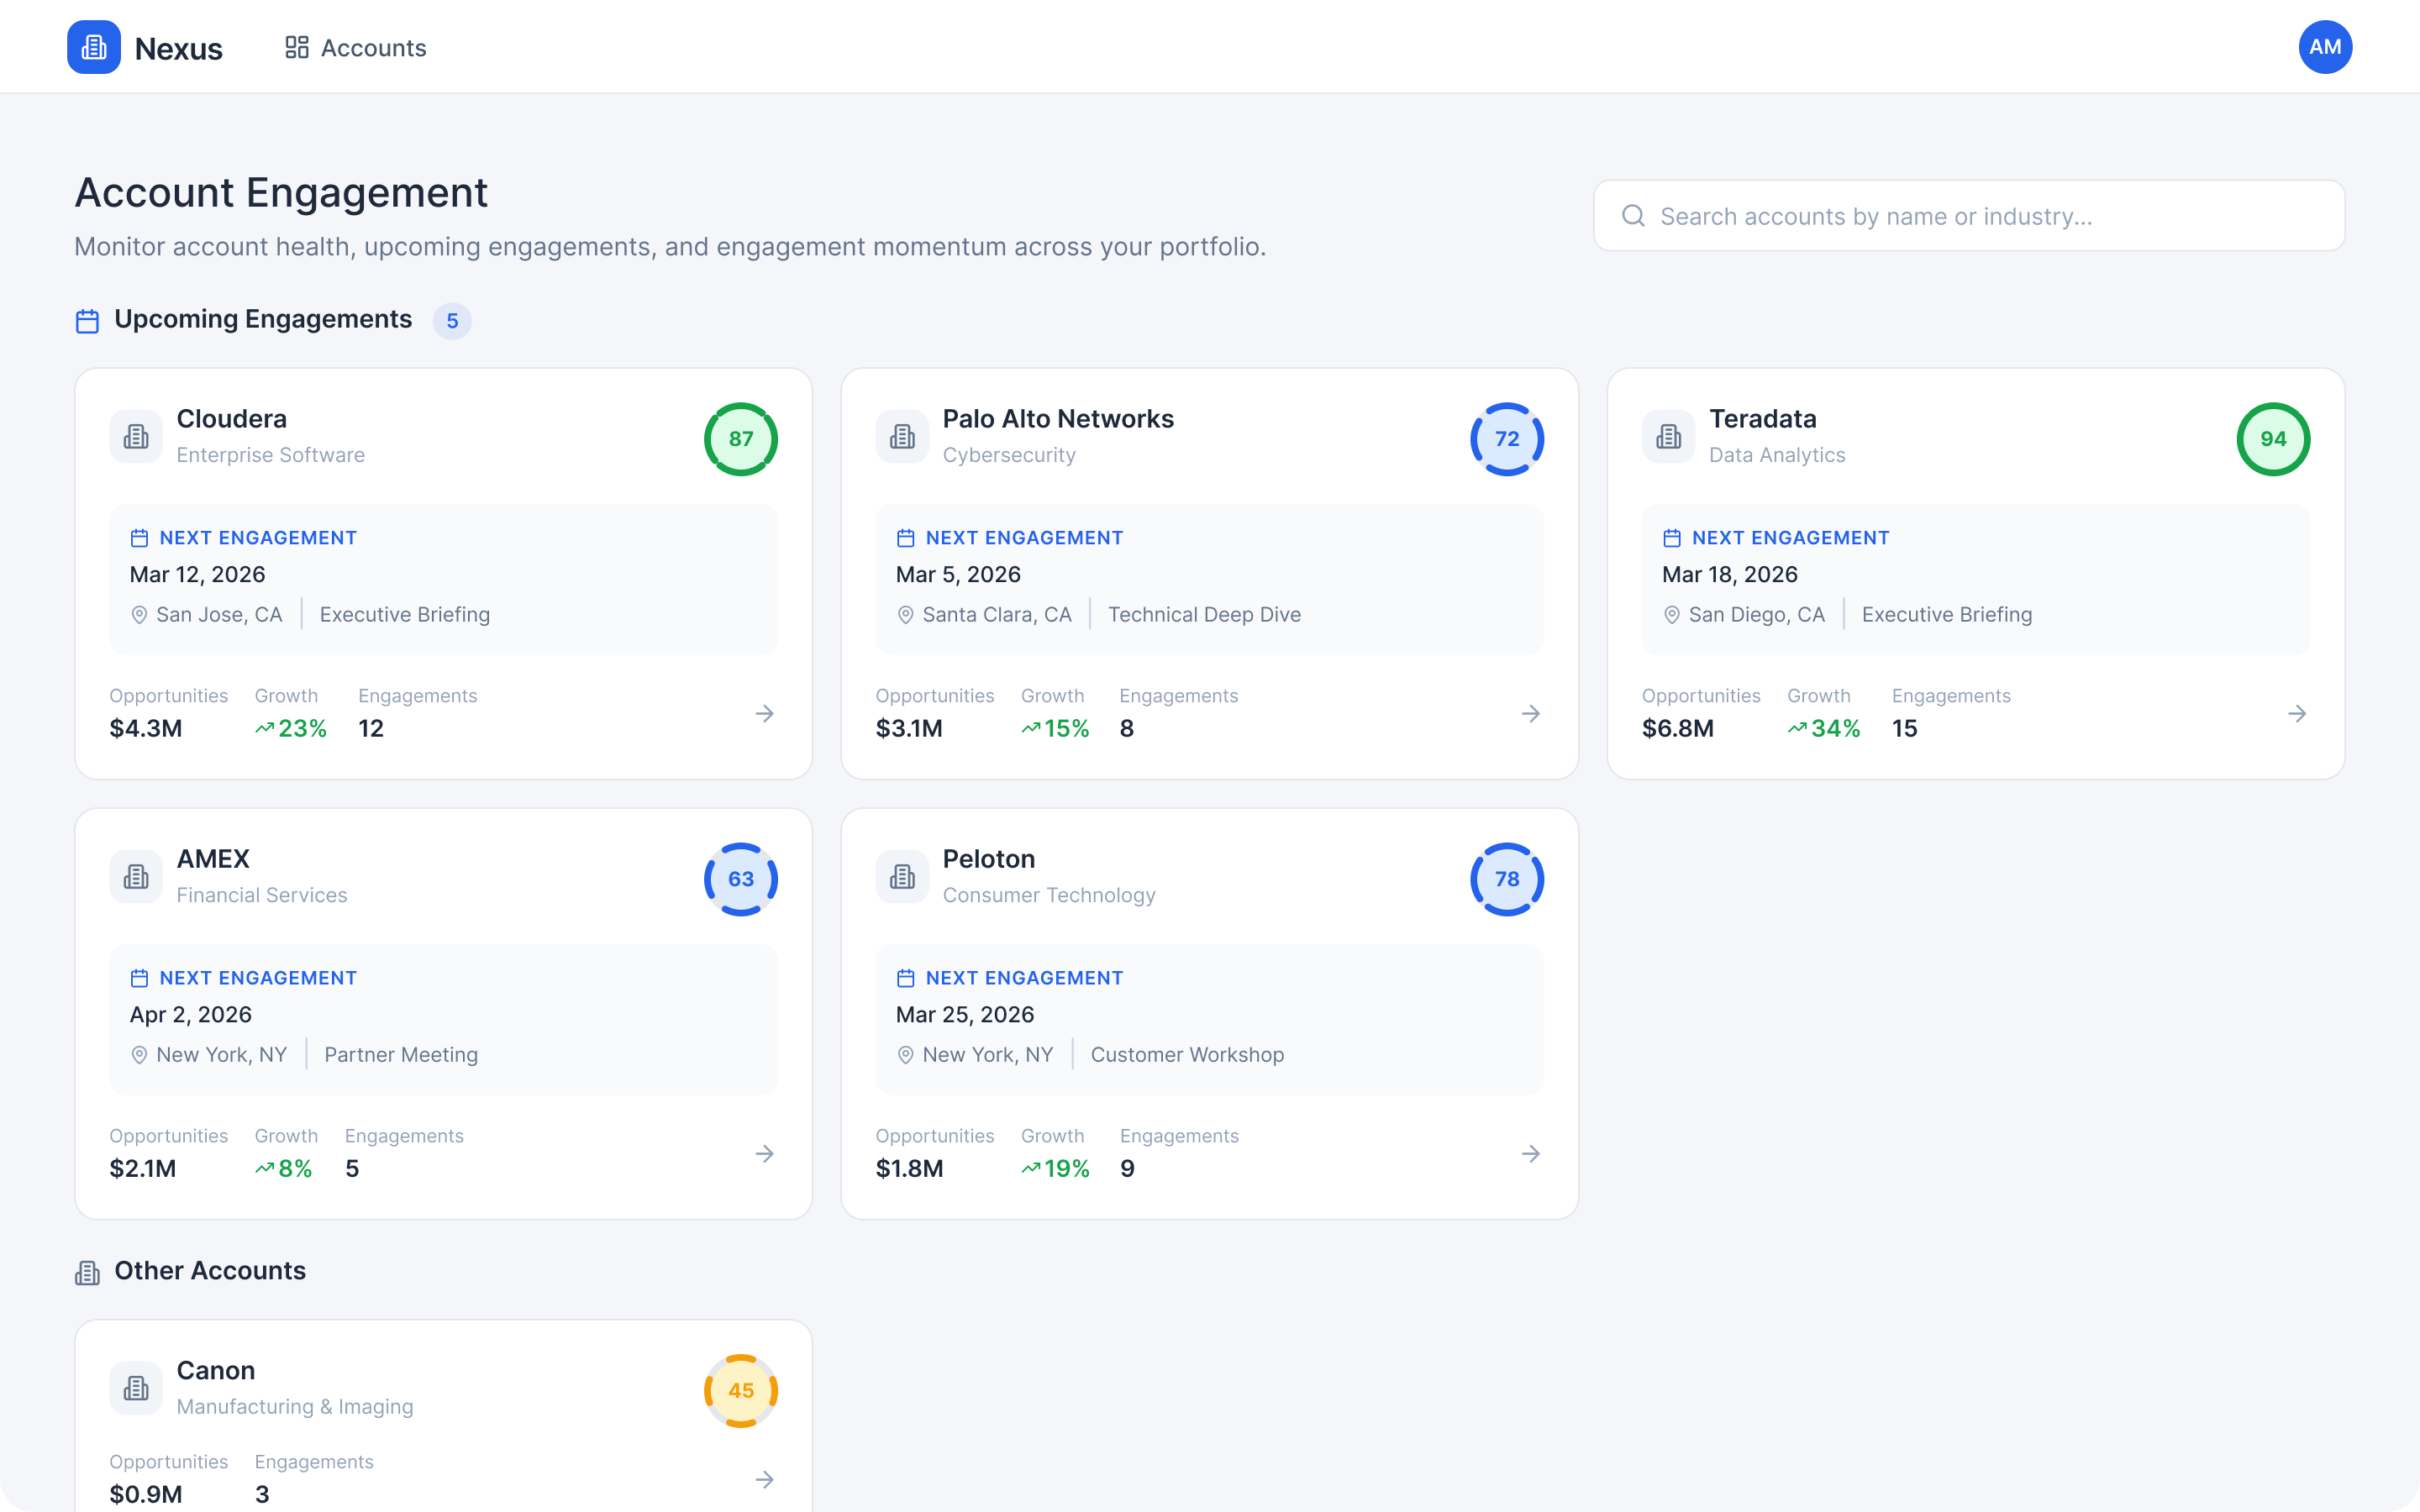Image resolution: width=2420 pixels, height=1512 pixels.
Task: Click AMEX building icon
Action: [136, 877]
